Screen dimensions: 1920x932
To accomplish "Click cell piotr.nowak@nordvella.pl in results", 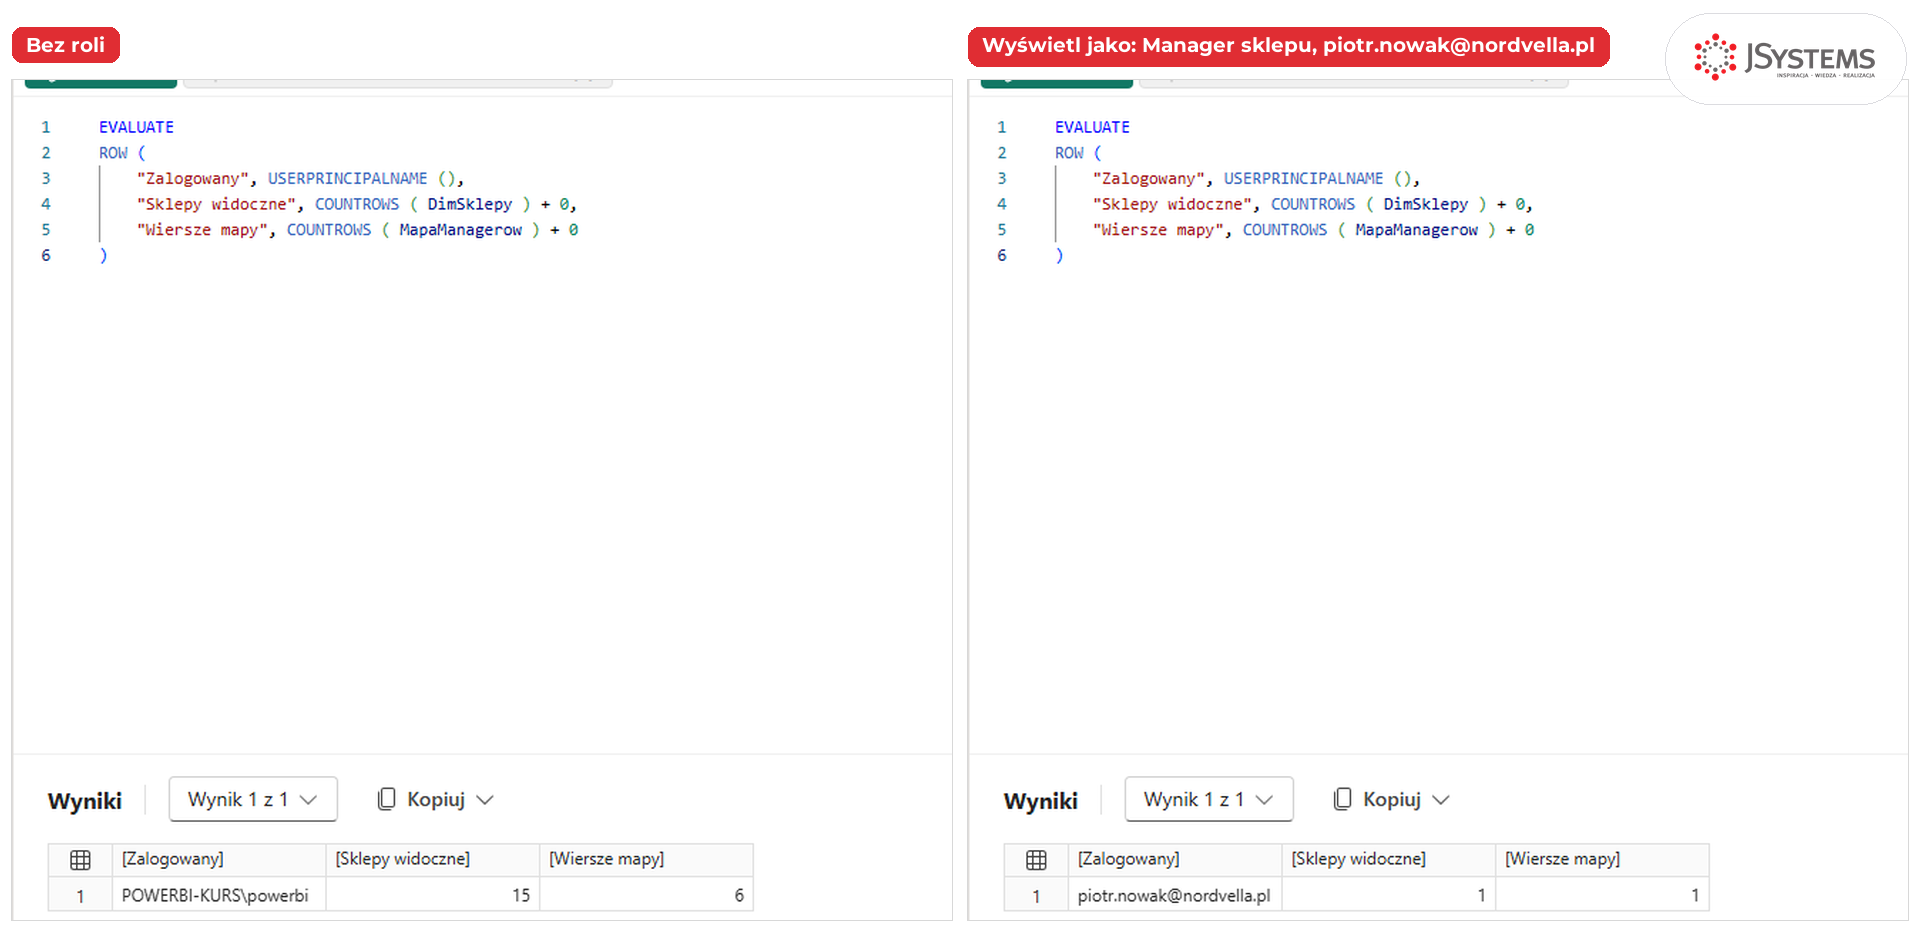I will click(x=1175, y=895).
